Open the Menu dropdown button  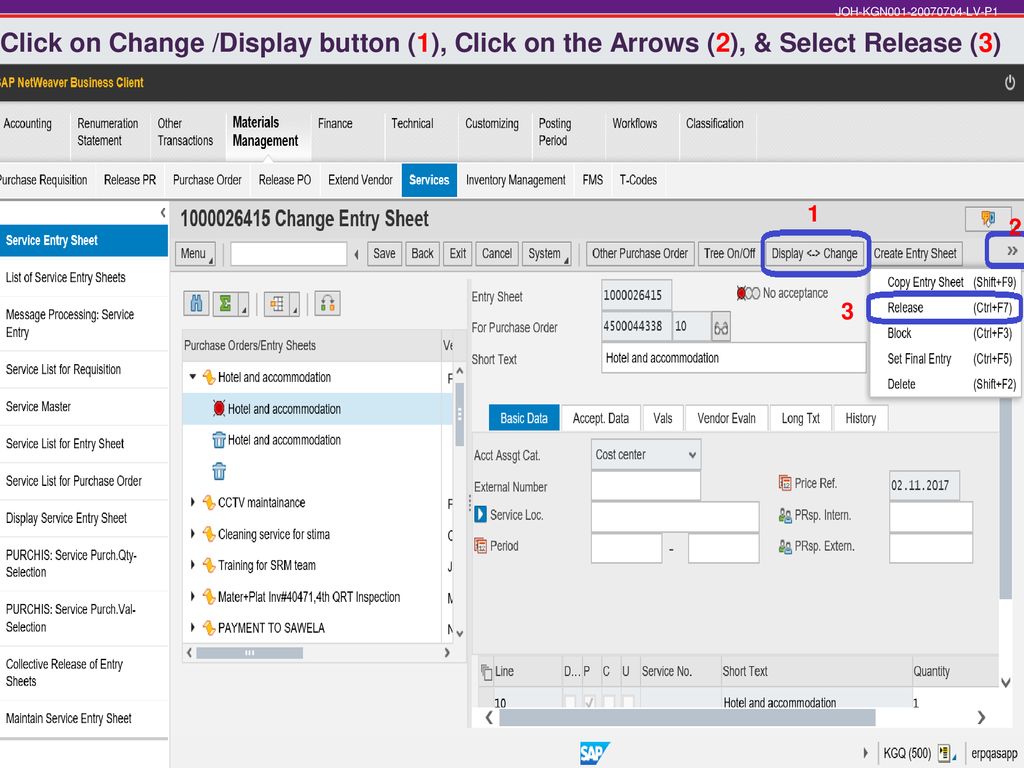196,253
